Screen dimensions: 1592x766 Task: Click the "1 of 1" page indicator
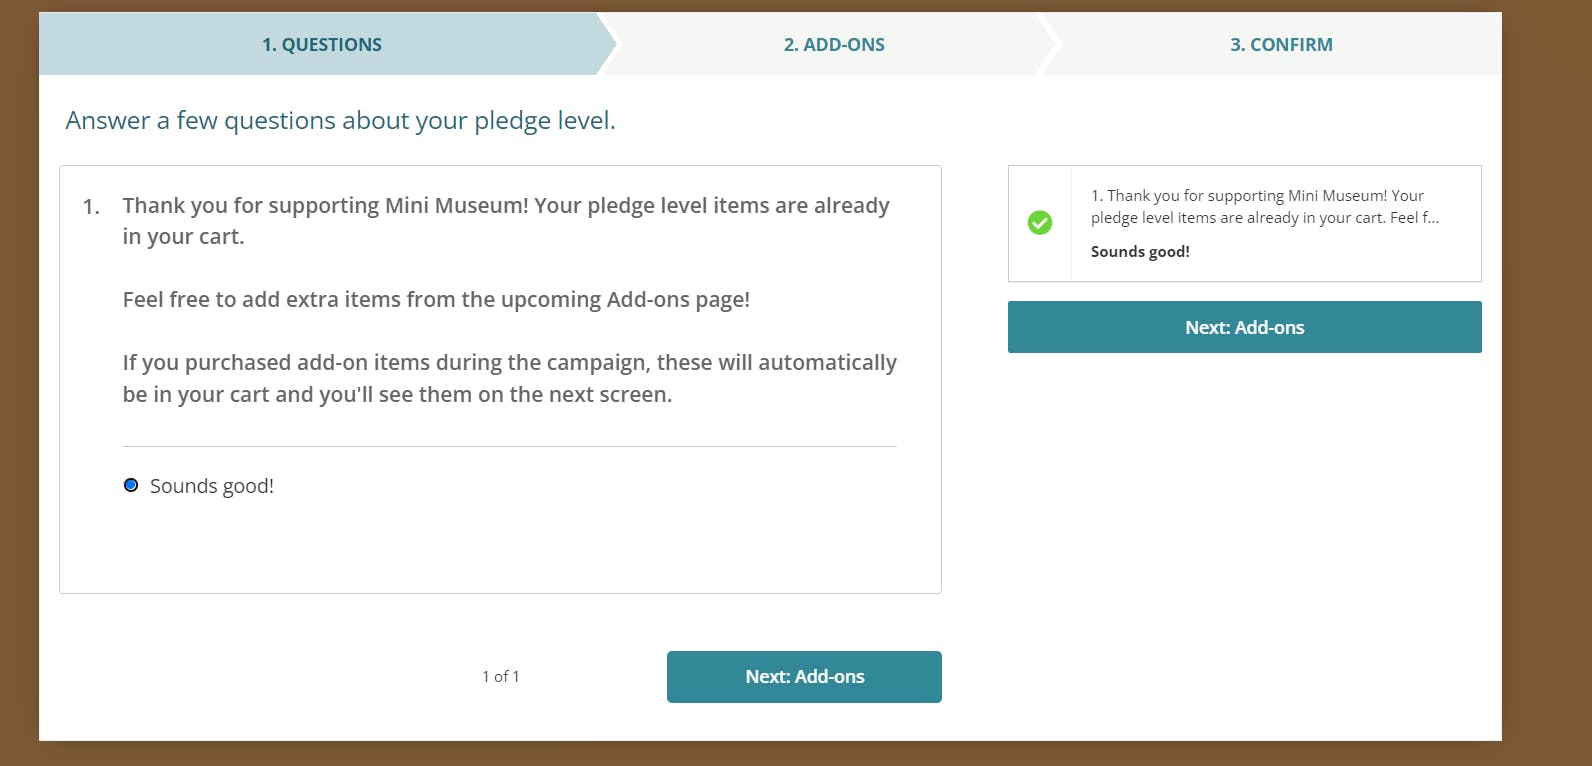click(x=501, y=677)
